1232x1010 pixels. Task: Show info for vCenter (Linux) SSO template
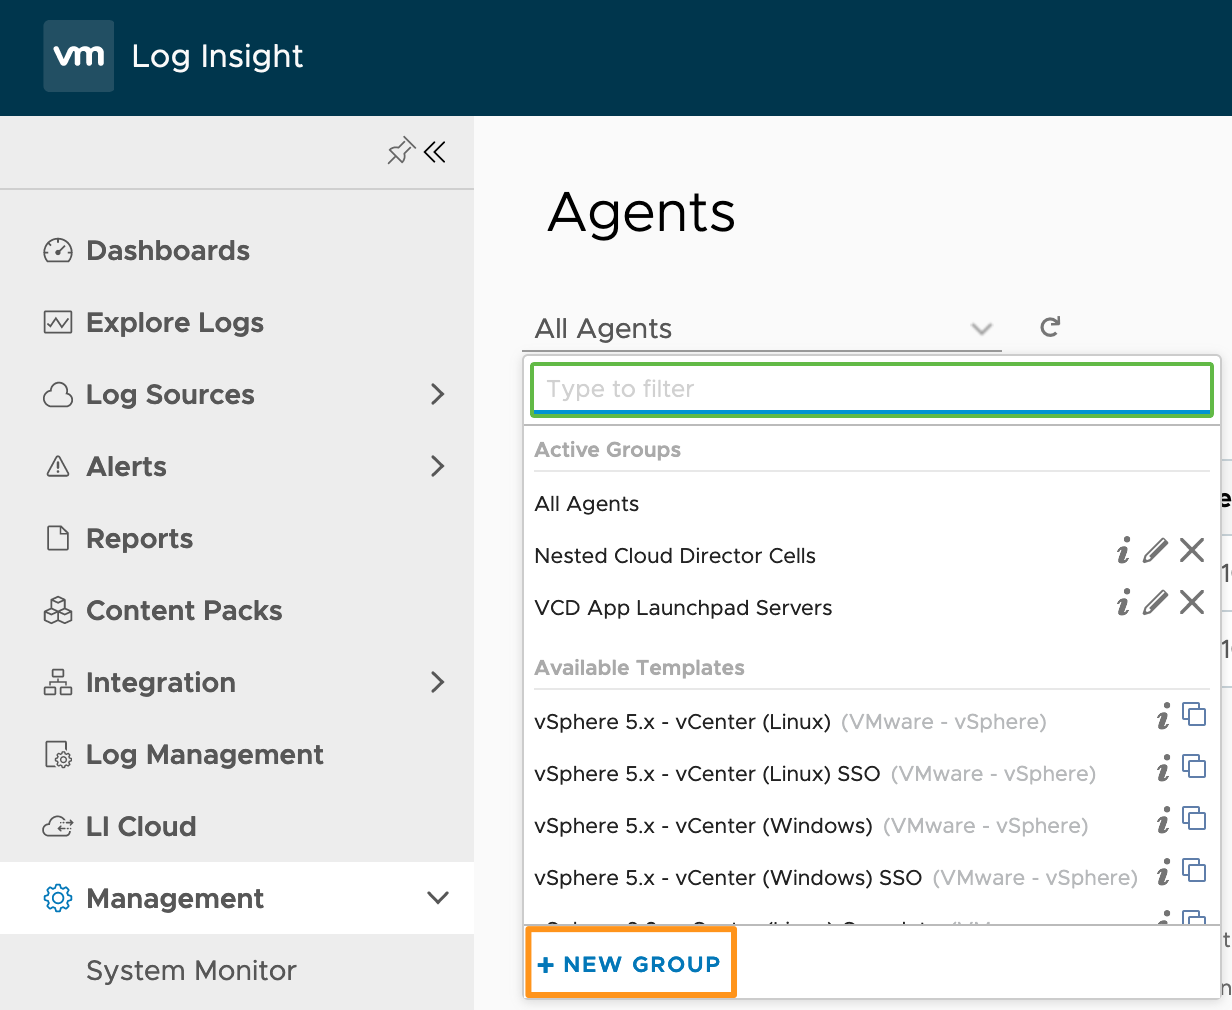[1163, 768]
